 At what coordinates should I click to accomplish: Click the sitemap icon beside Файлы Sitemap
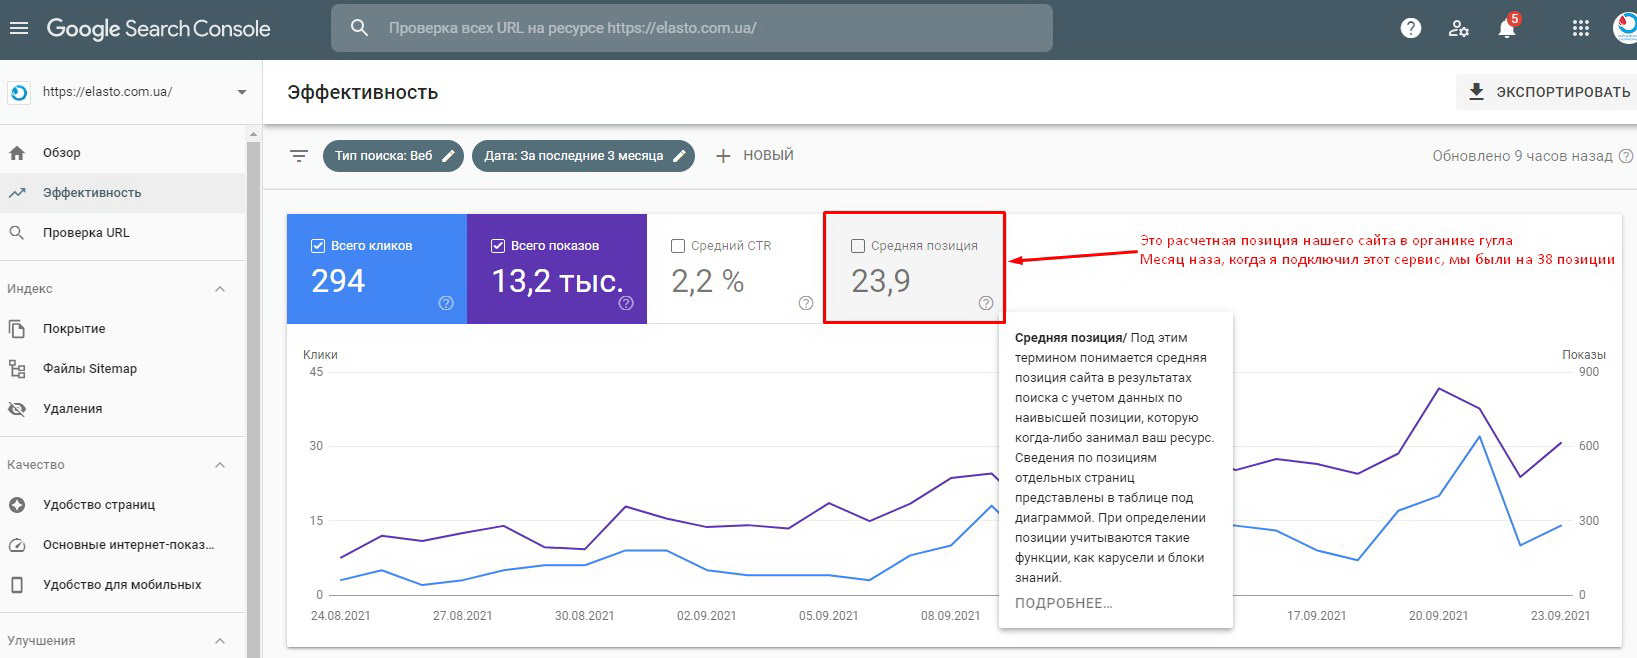[x=17, y=369]
